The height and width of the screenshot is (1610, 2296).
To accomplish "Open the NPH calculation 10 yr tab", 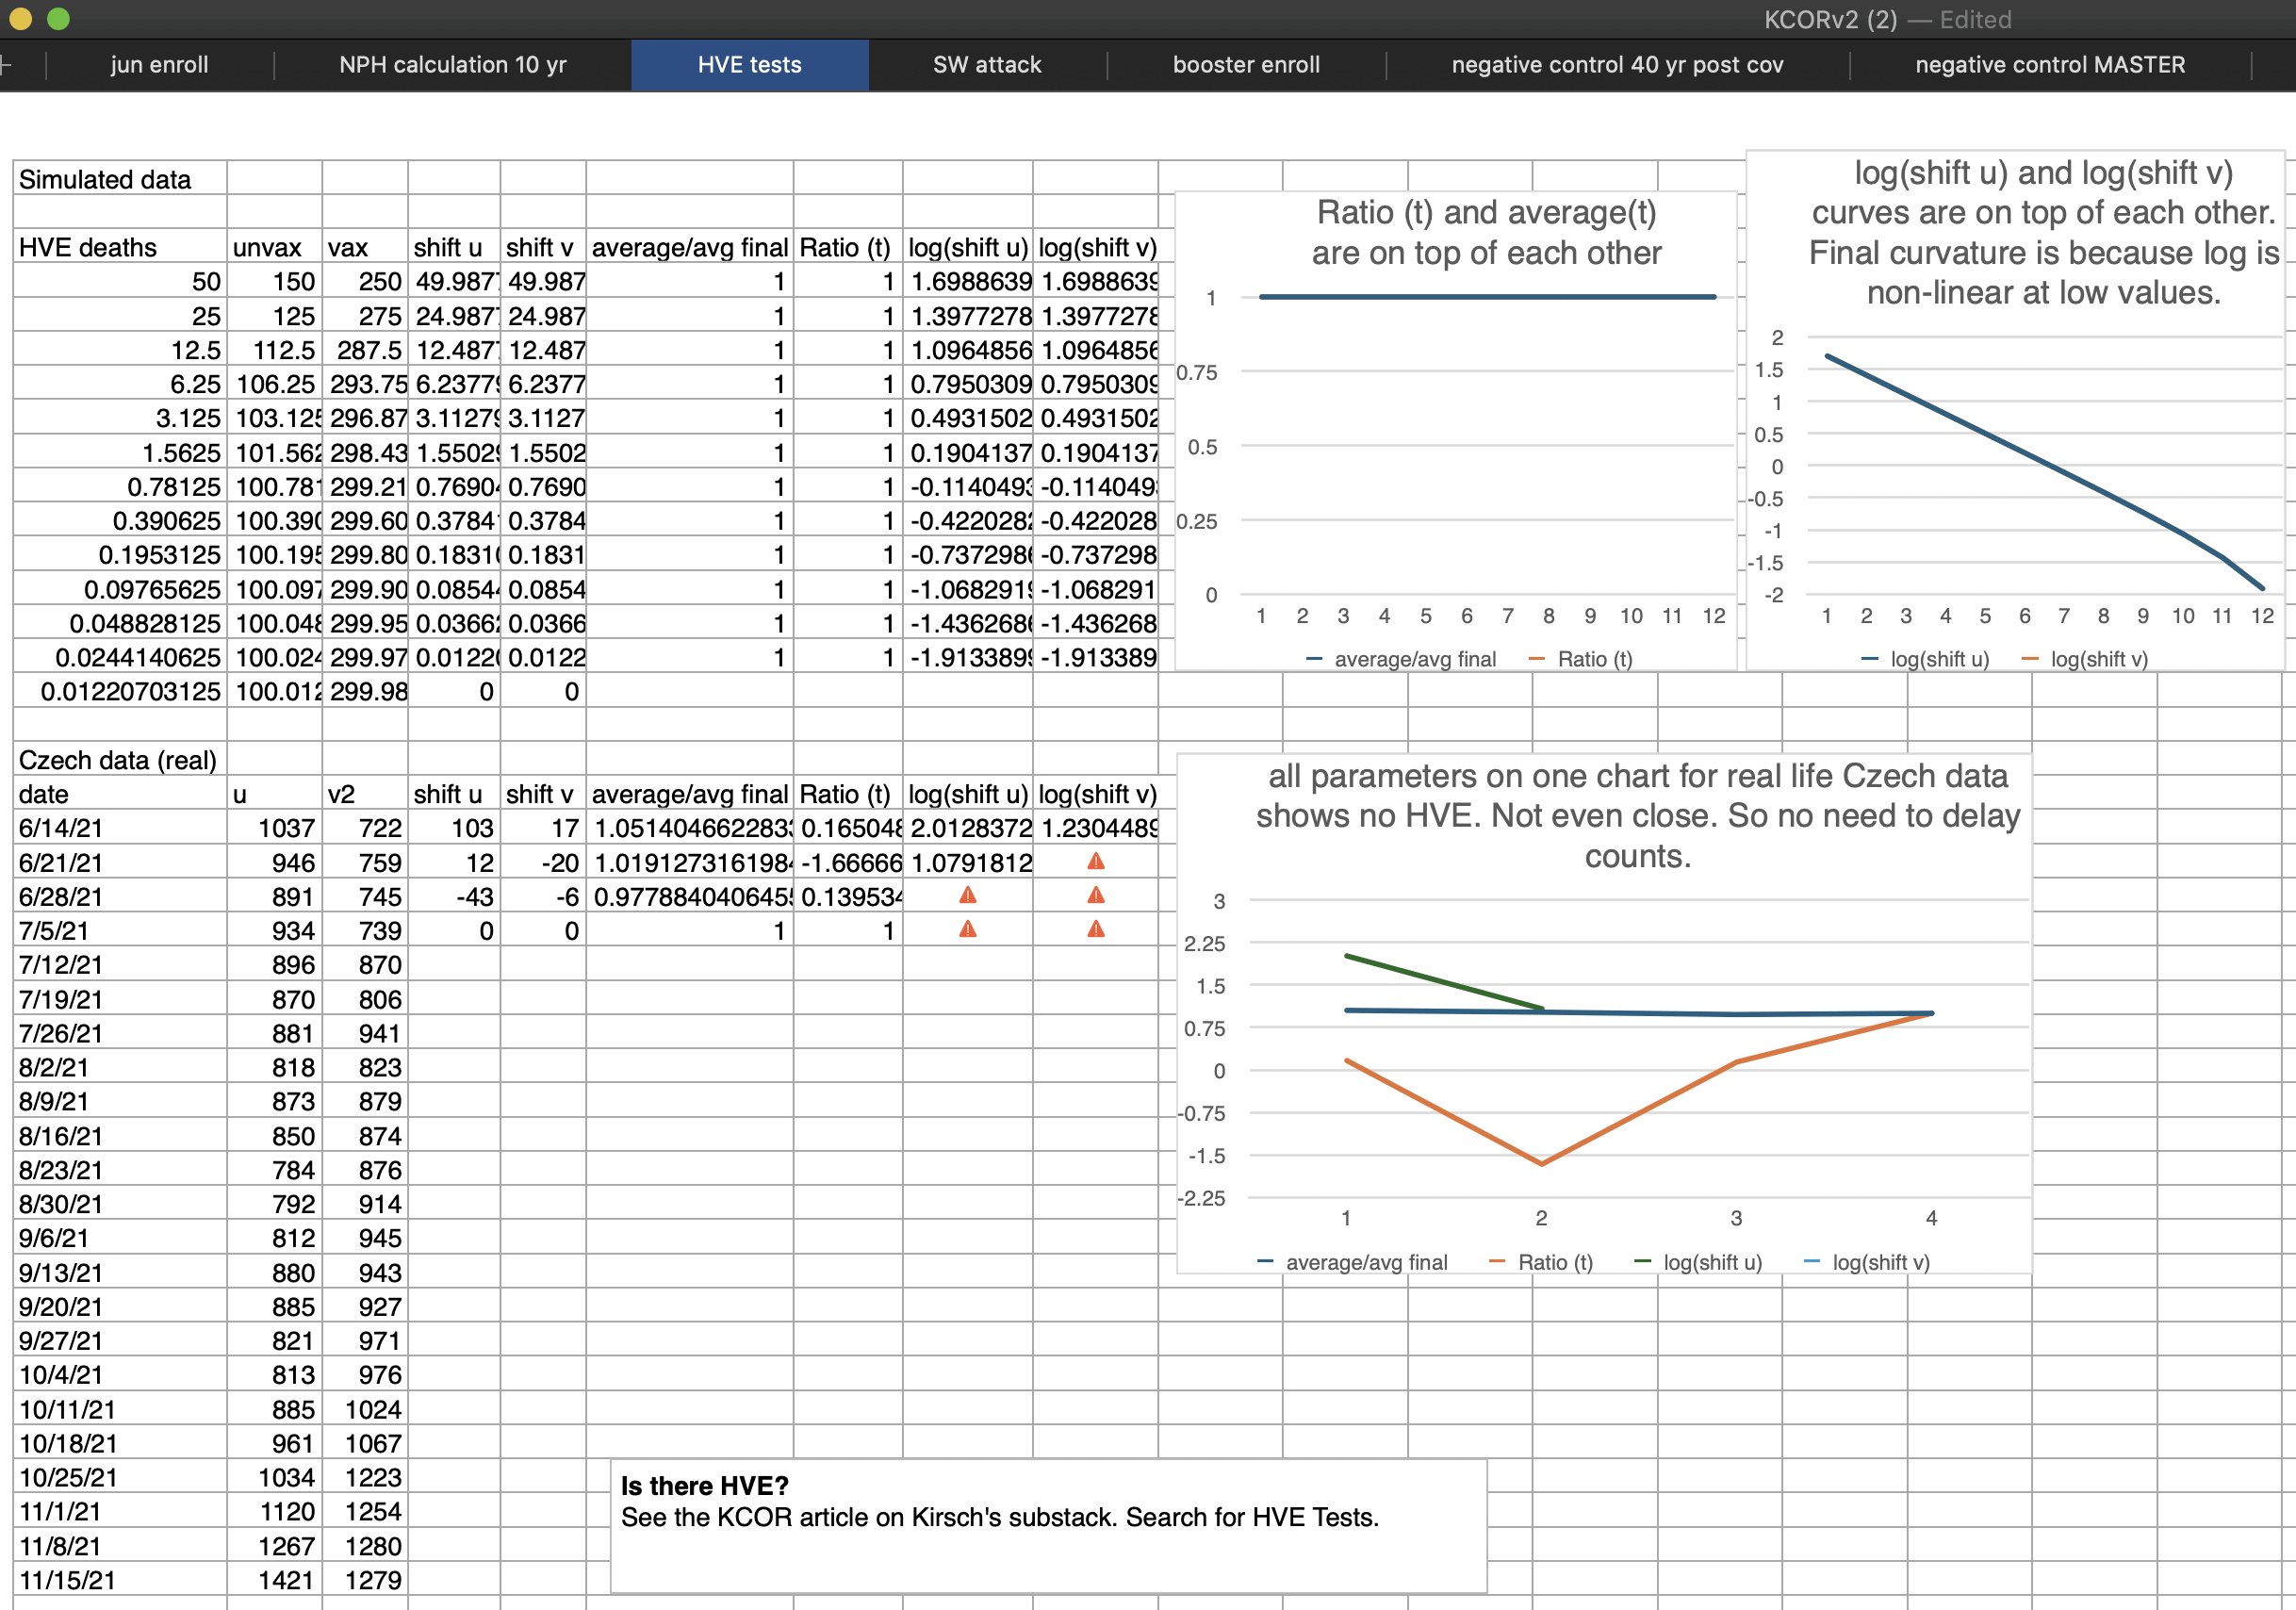I will point(452,65).
